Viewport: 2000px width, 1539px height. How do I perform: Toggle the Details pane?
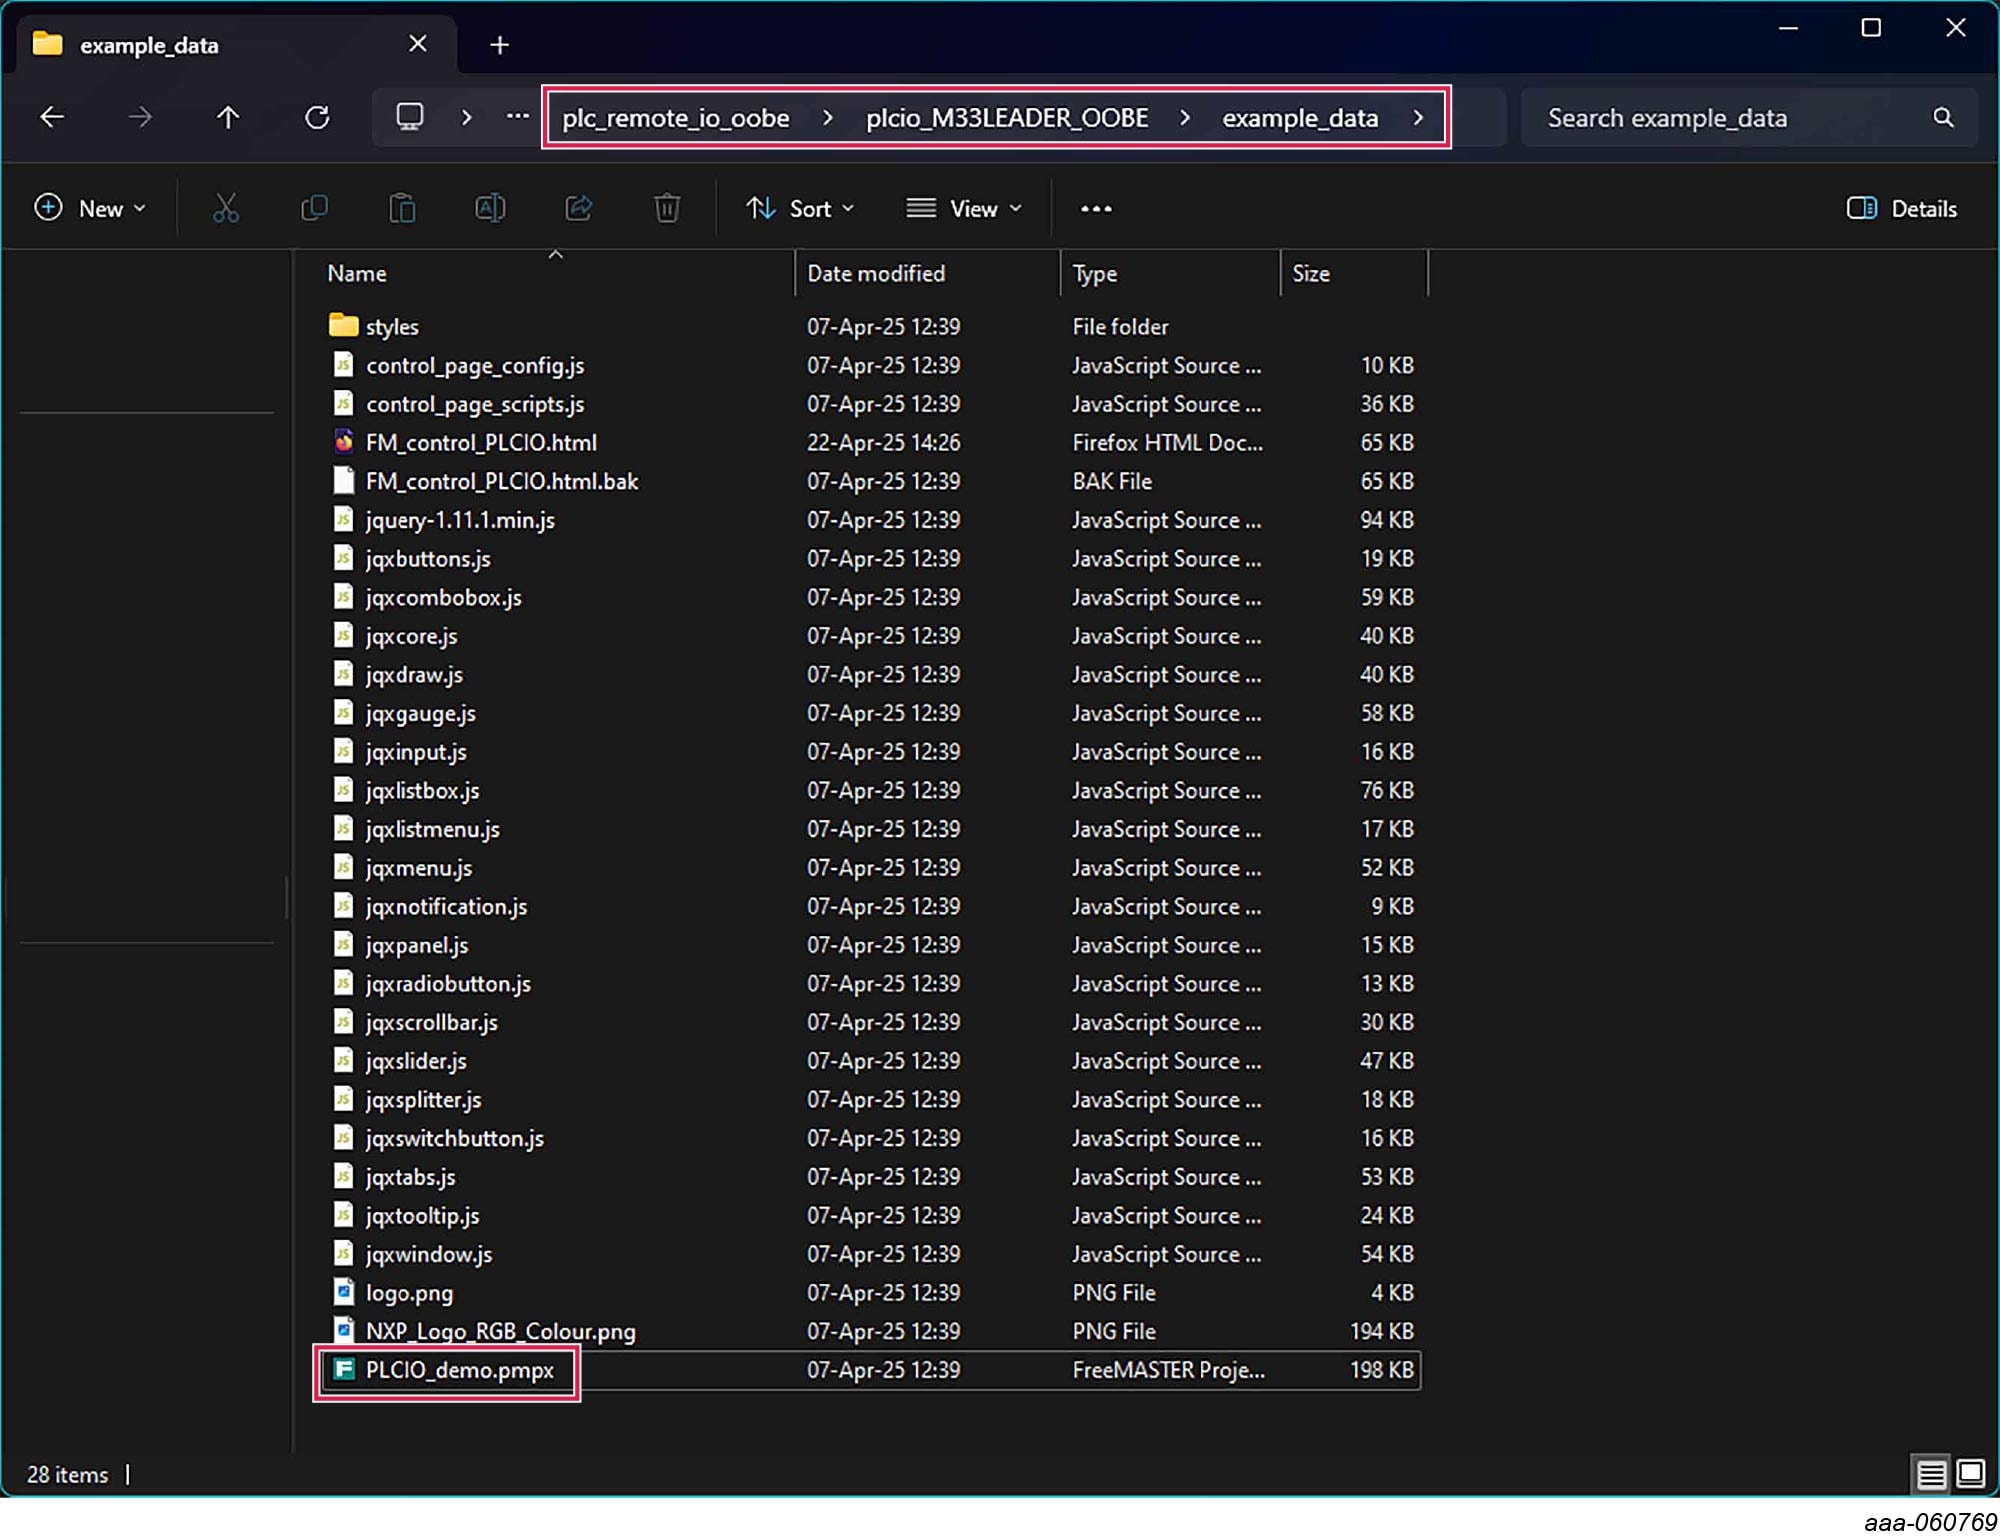click(1901, 208)
